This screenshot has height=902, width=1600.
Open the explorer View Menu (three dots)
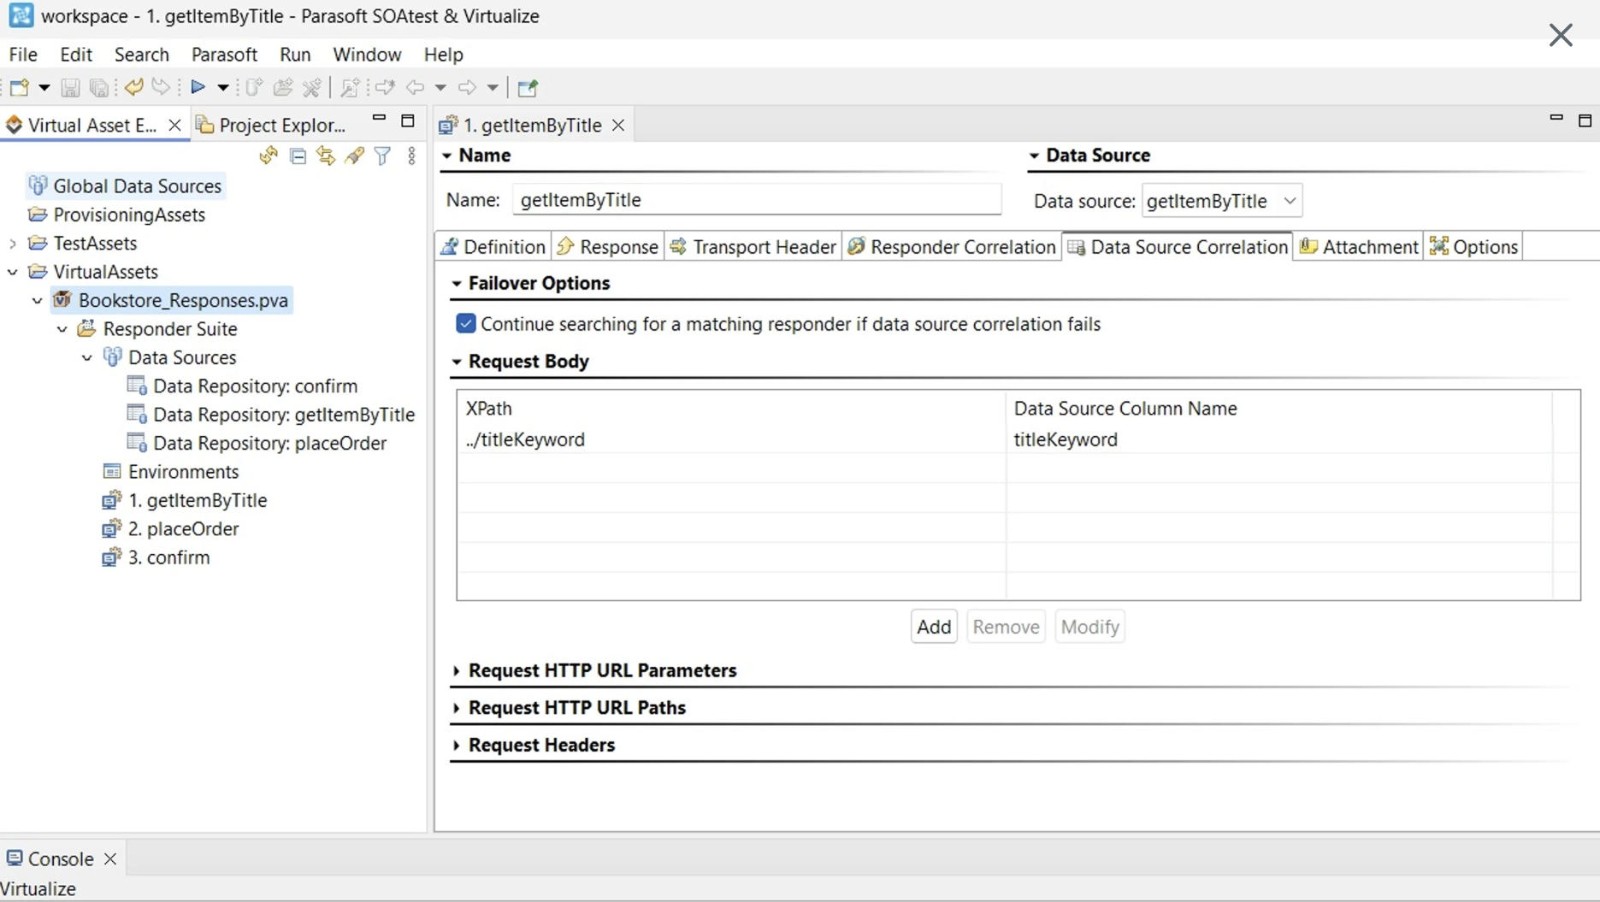(412, 156)
